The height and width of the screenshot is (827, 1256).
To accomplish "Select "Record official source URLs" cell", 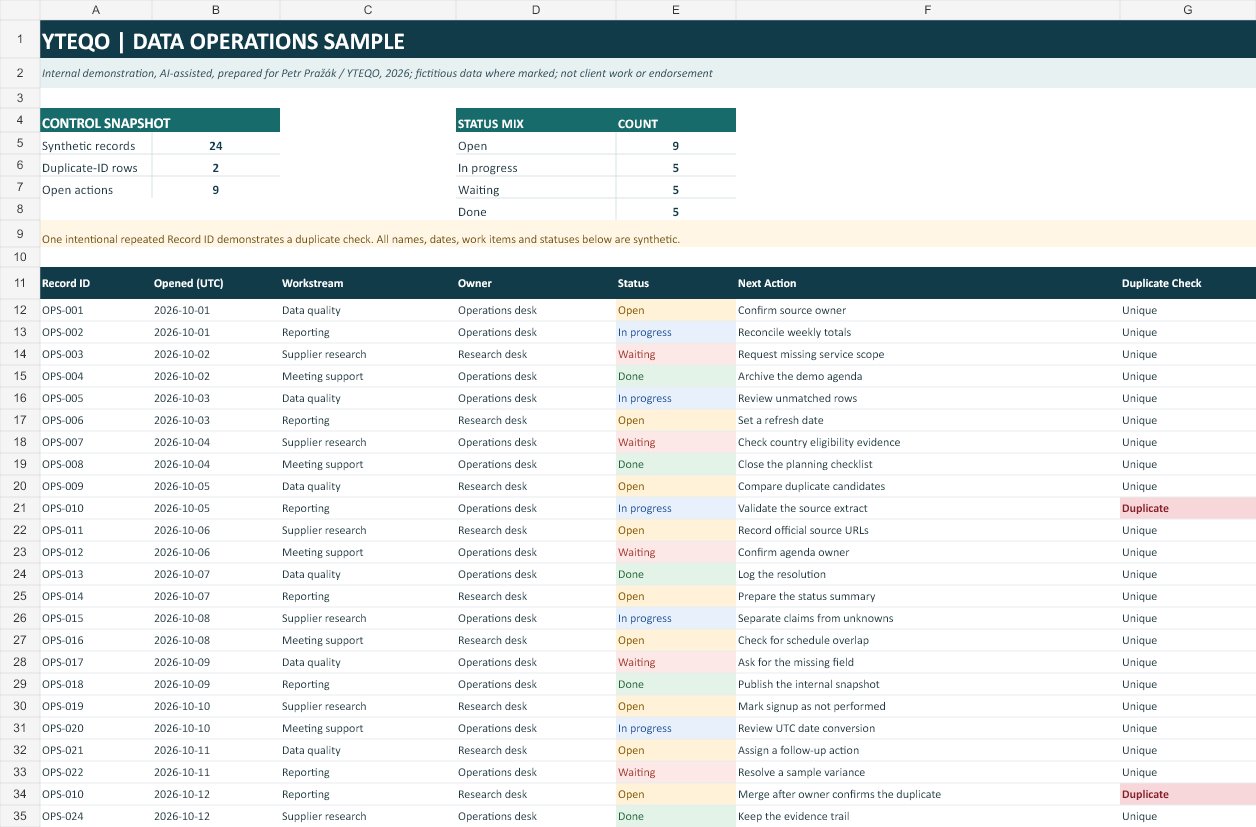I will coord(928,530).
